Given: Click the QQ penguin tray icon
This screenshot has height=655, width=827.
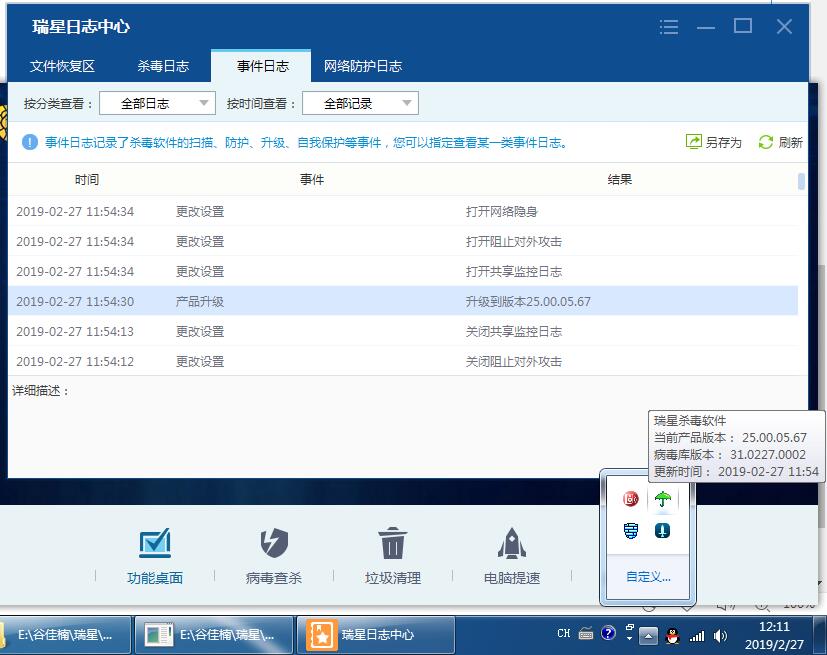Looking at the screenshot, I should click(x=672, y=635).
